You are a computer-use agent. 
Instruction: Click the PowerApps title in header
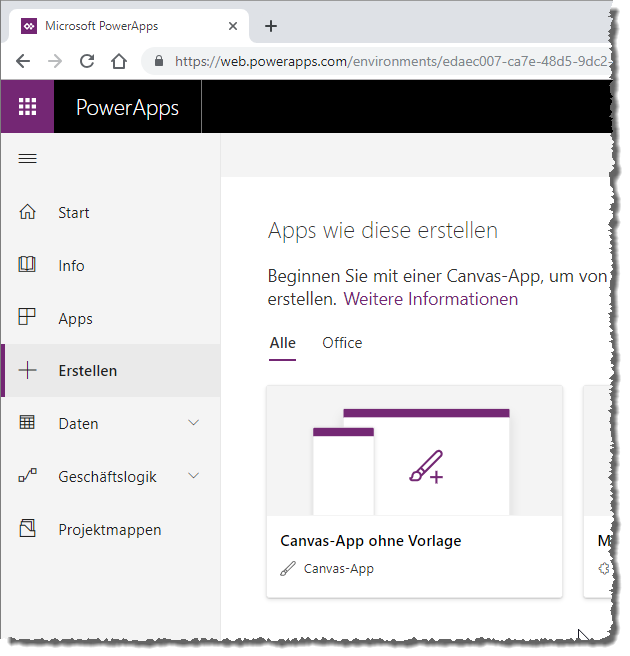pos(128,107)
